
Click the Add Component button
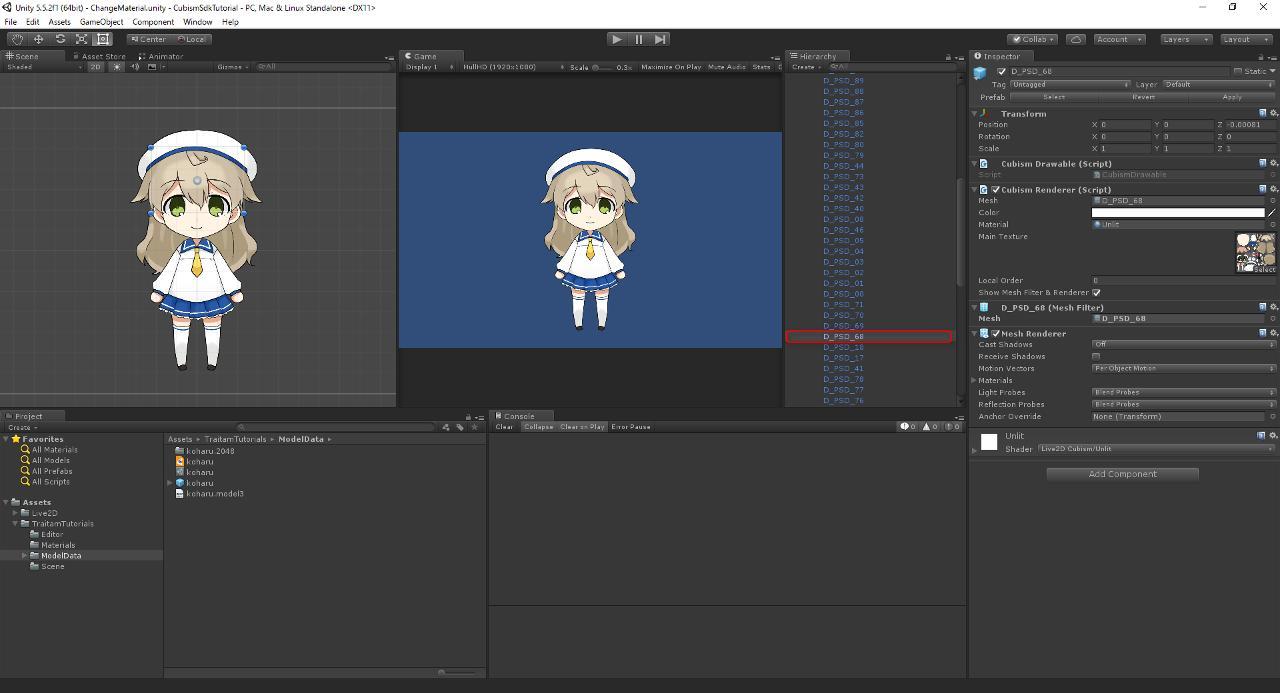[x=1122, y=474]
